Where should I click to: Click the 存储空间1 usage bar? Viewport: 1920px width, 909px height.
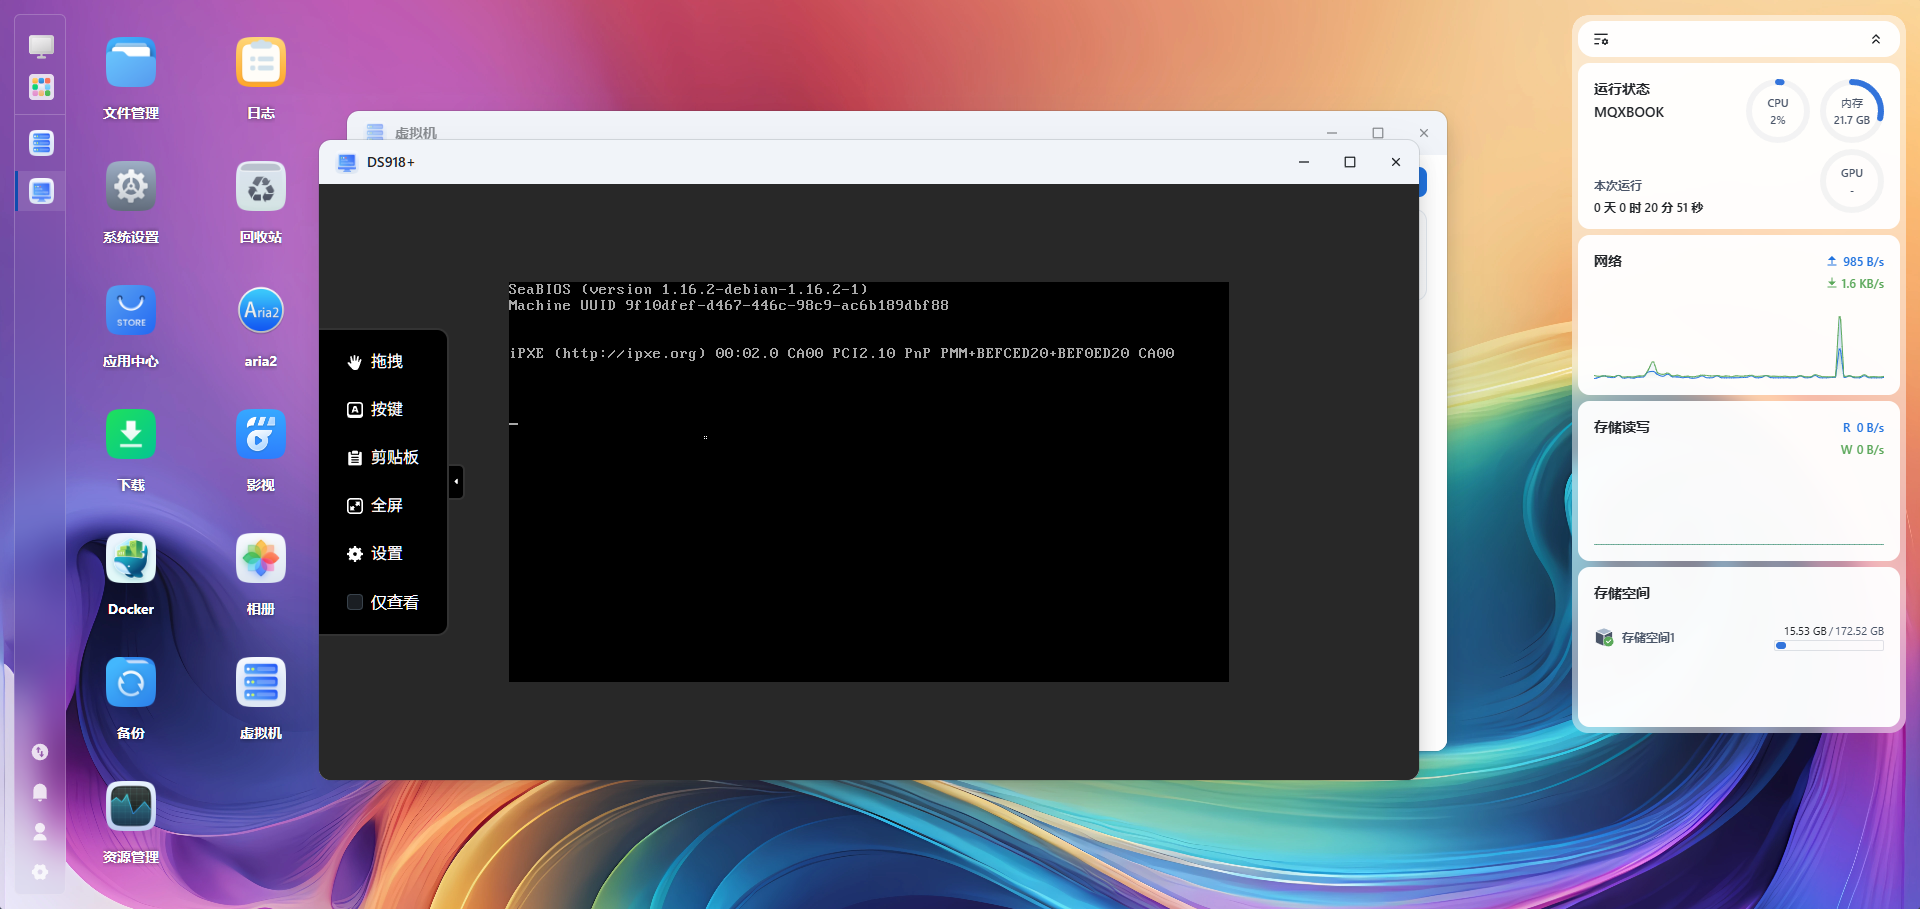pos(1829,646)
